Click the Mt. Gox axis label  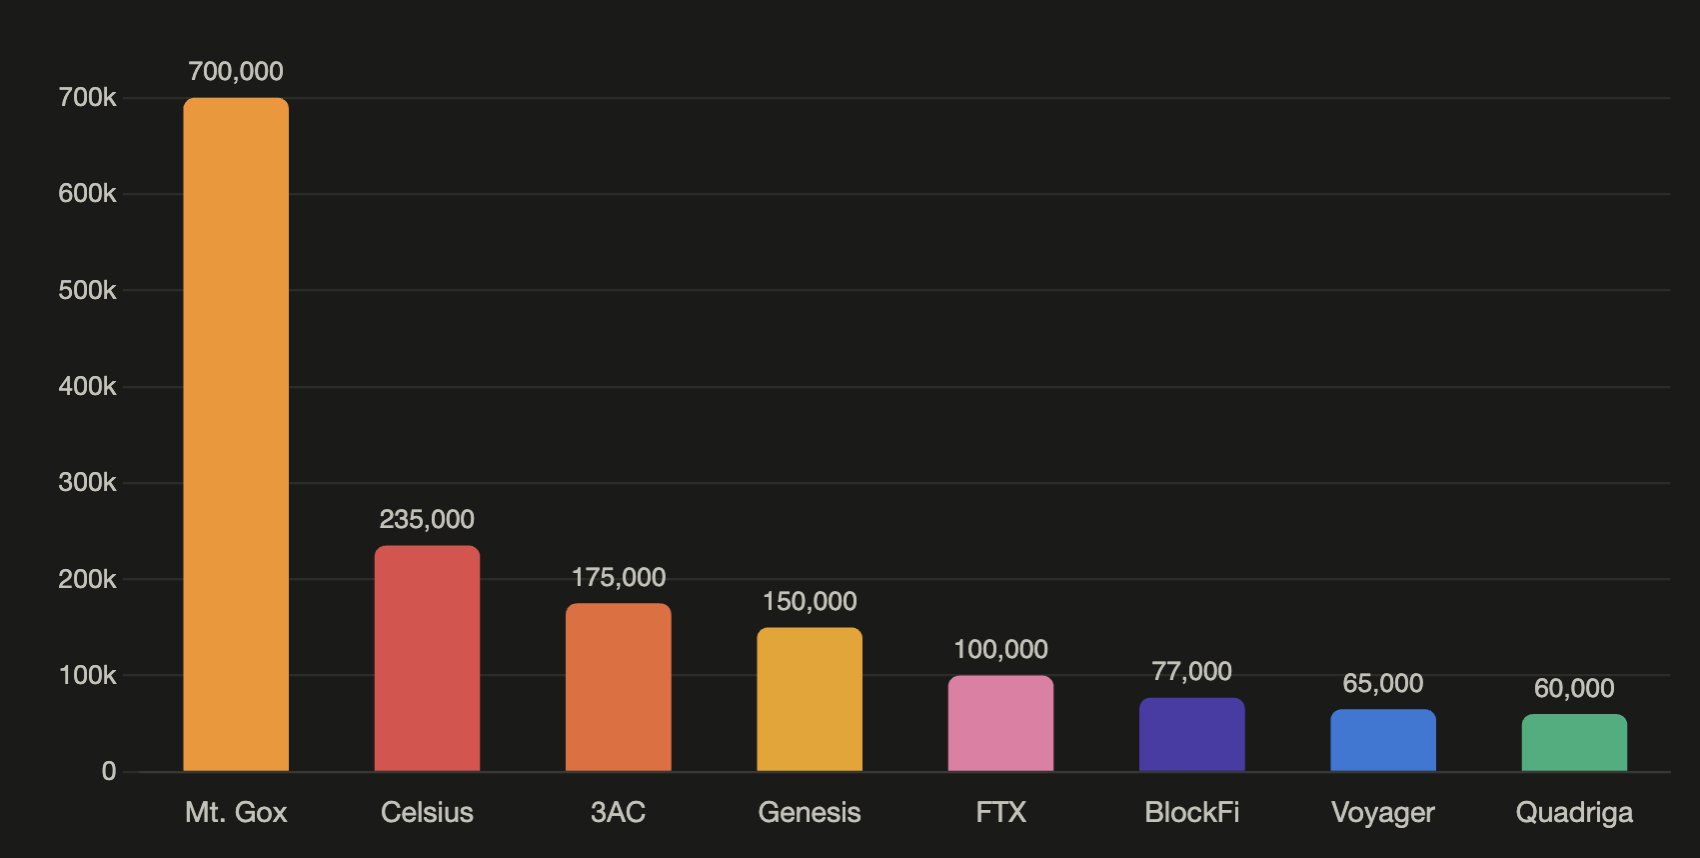click(236, 812)
